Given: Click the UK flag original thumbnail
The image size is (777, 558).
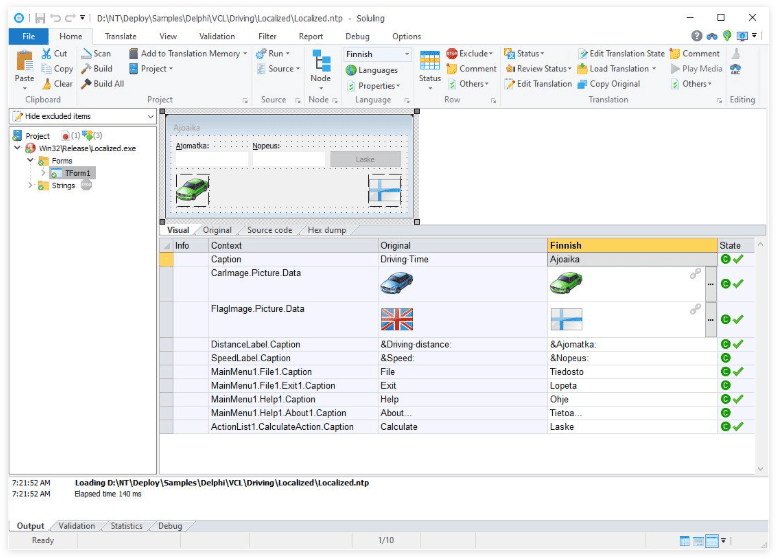Looking at the screenshot, I should click(396, 319).
